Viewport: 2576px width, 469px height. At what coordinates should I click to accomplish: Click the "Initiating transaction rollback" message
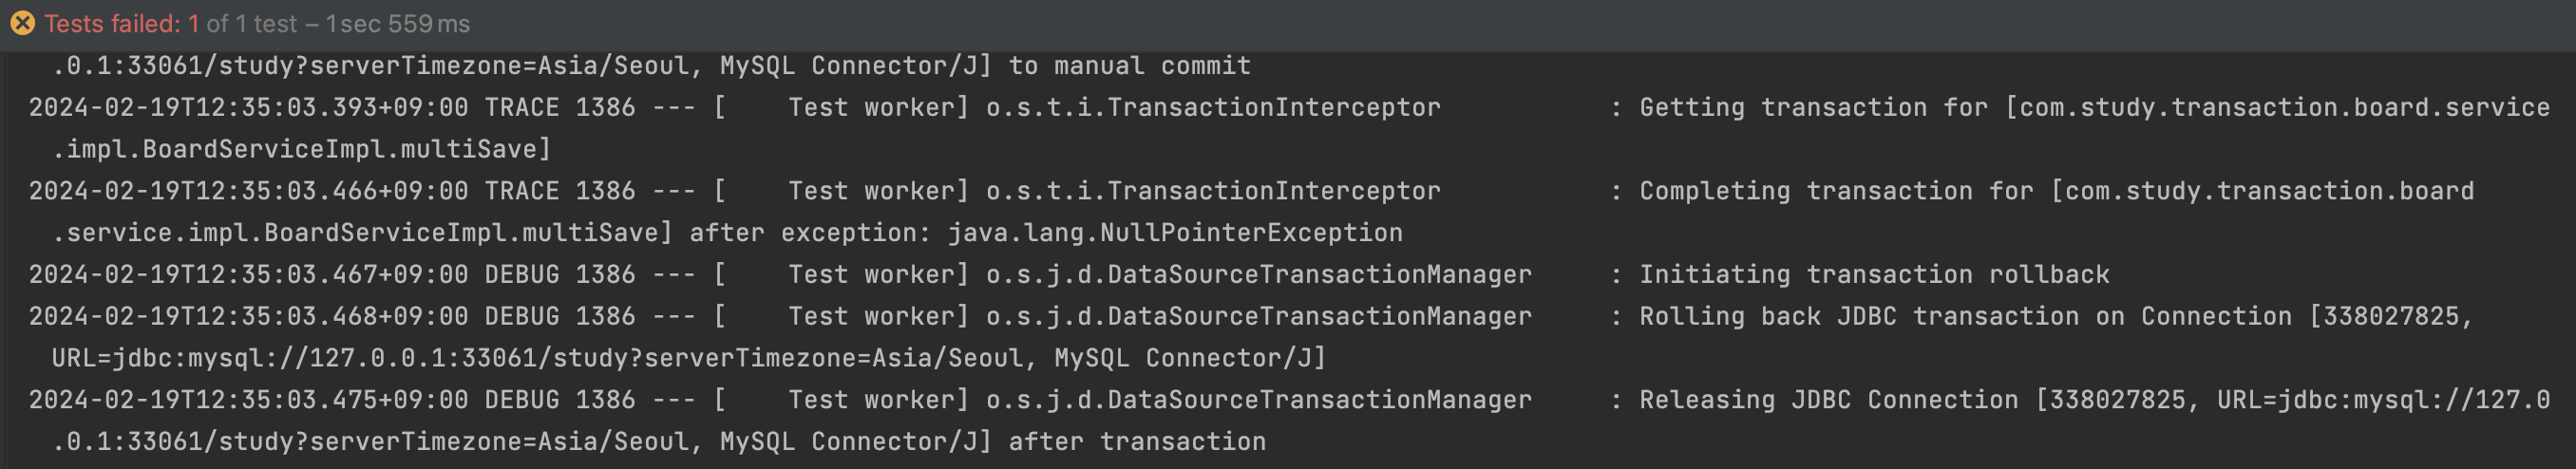click(1874, 274)
